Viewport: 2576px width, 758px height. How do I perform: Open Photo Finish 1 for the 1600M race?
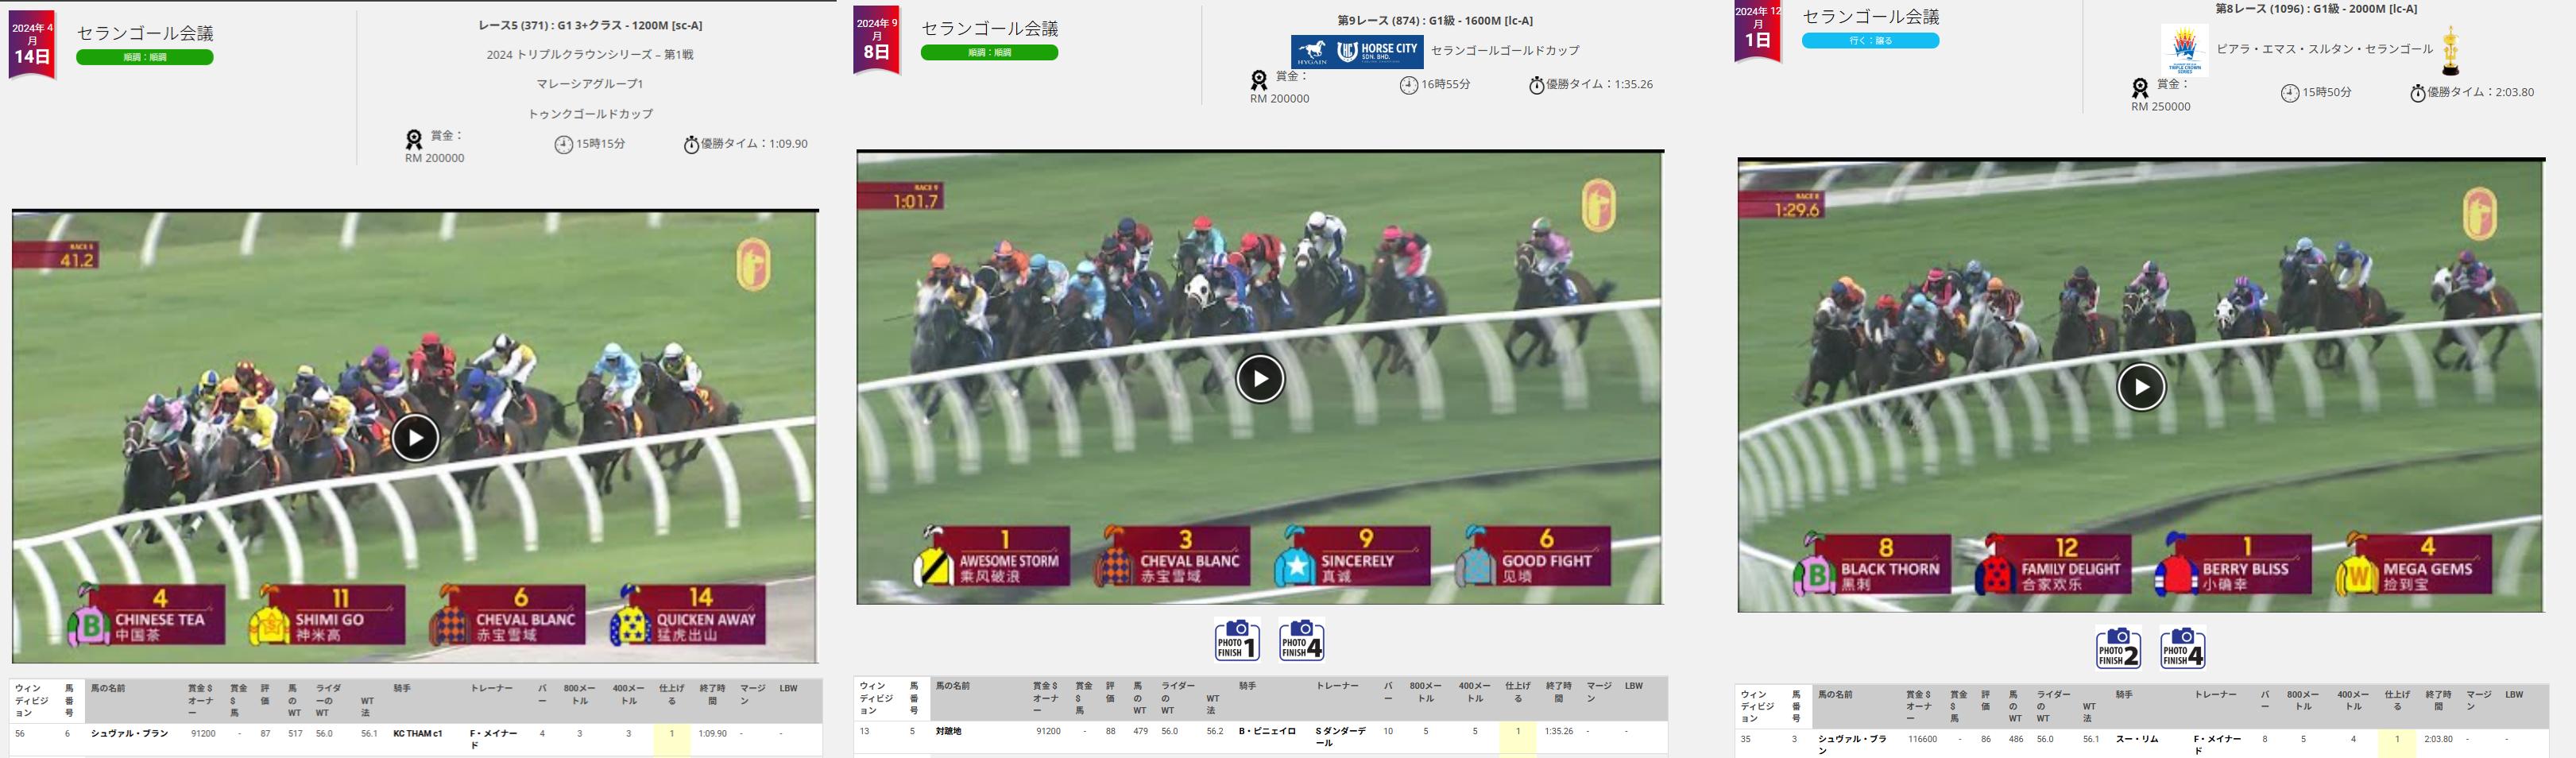click(1236, 641)
